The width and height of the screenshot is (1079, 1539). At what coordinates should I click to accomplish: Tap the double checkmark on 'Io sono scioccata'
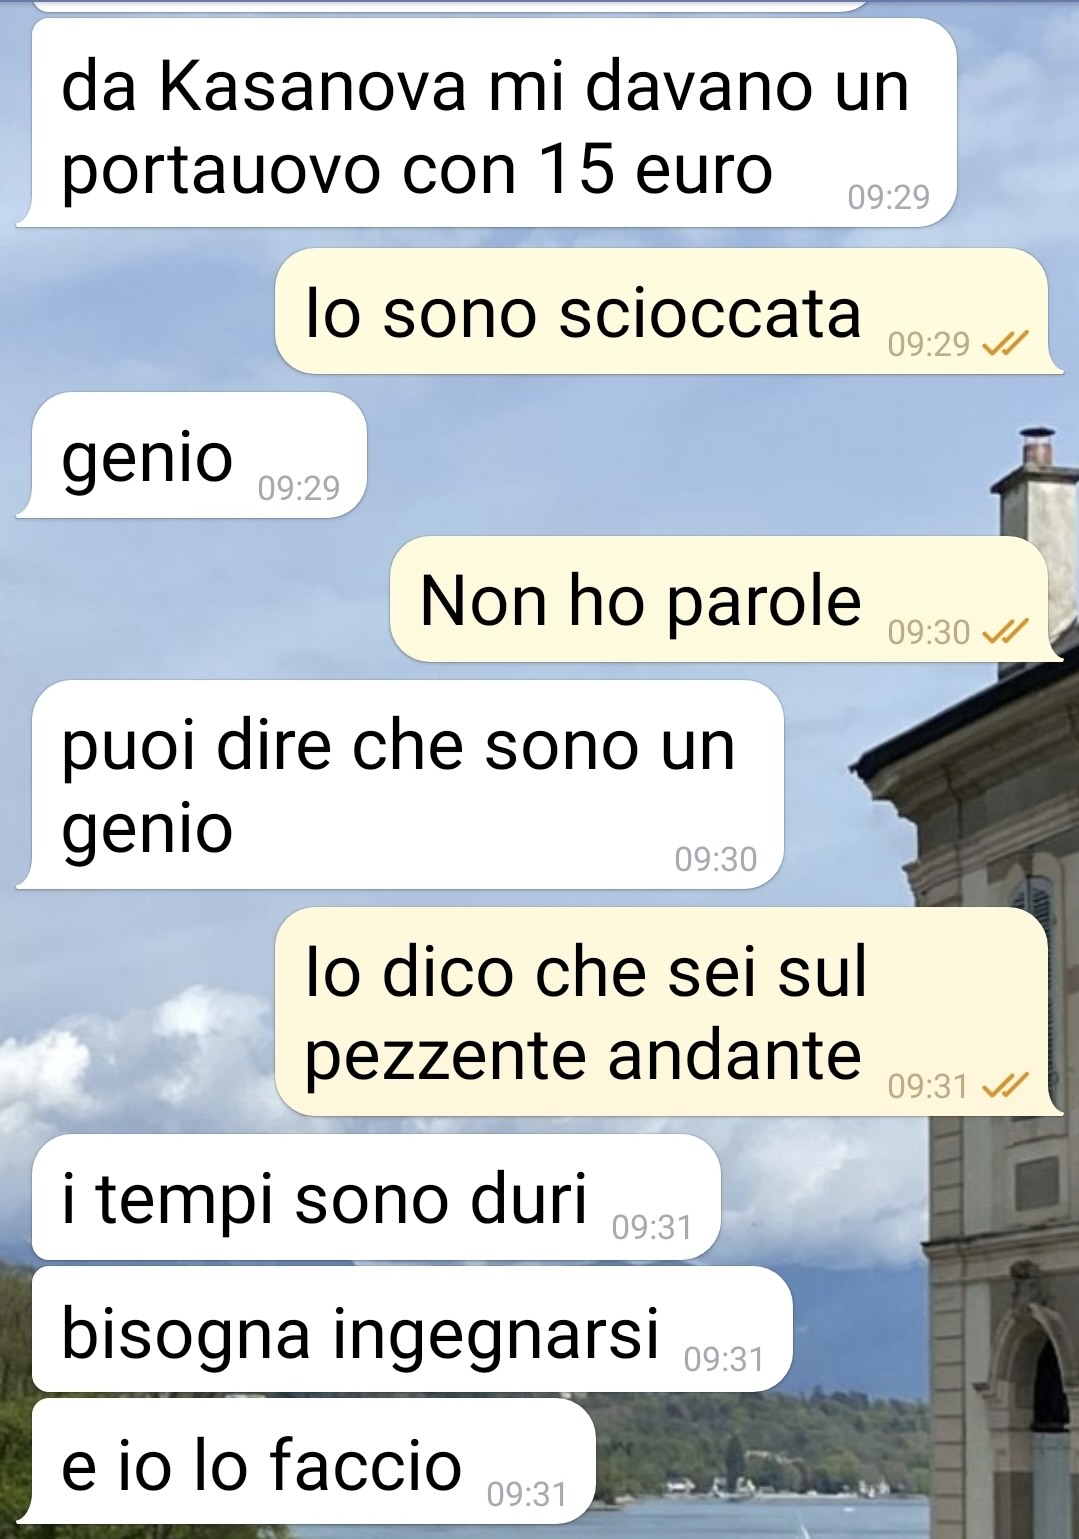pos(1005,344)
